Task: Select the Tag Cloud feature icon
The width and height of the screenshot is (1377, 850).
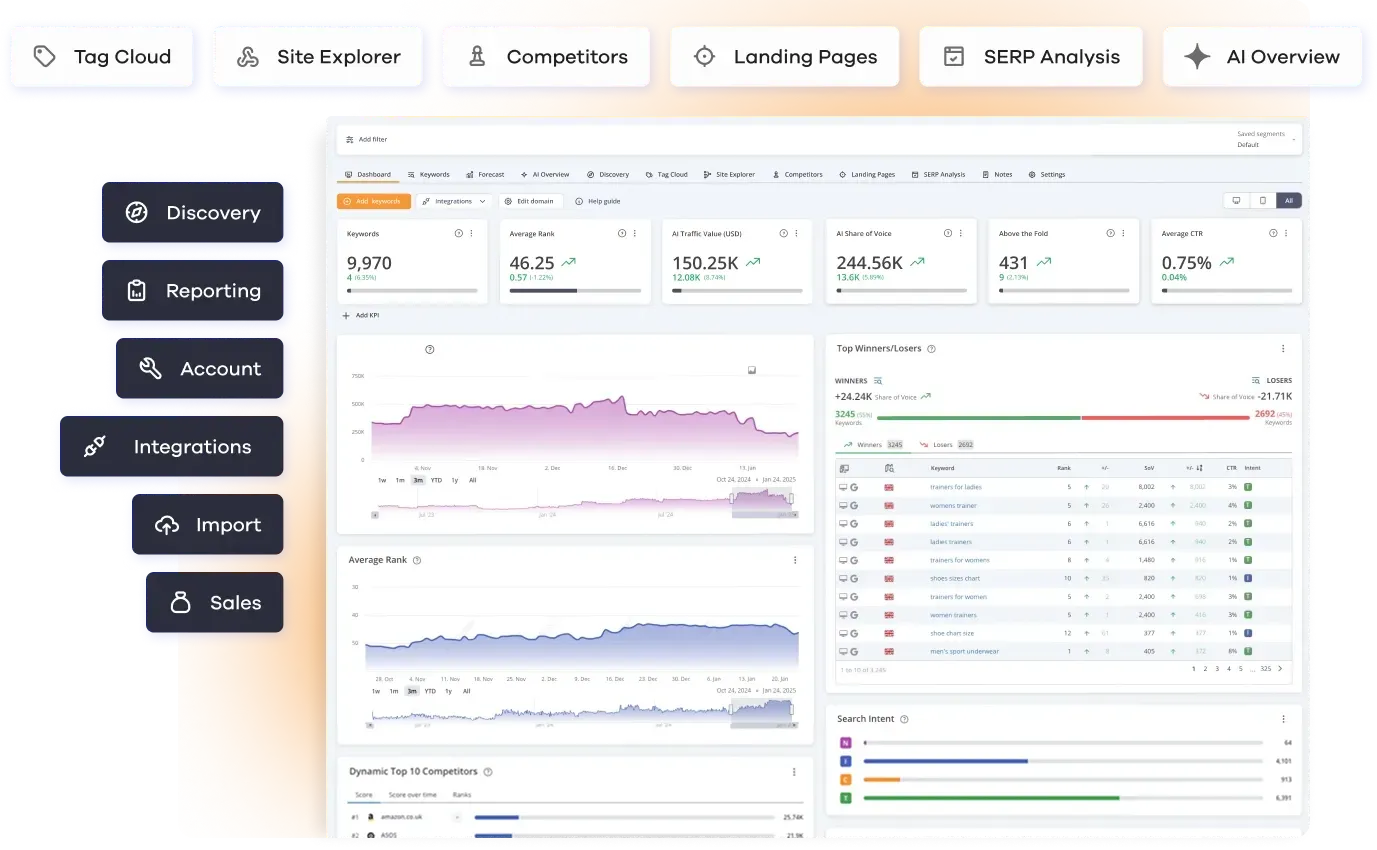Action: point(45,56)
